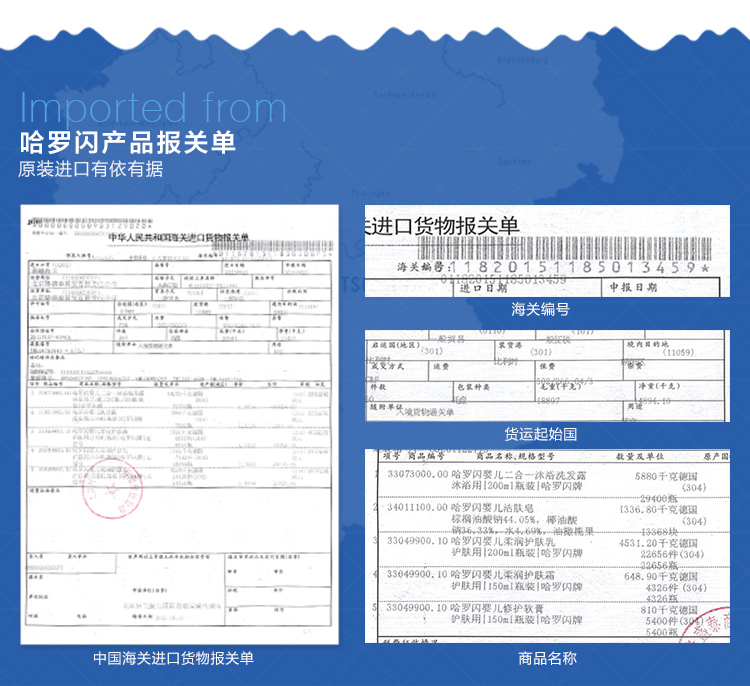
Task: Click the customs number barcode image
Action: (x=547, y=251)
